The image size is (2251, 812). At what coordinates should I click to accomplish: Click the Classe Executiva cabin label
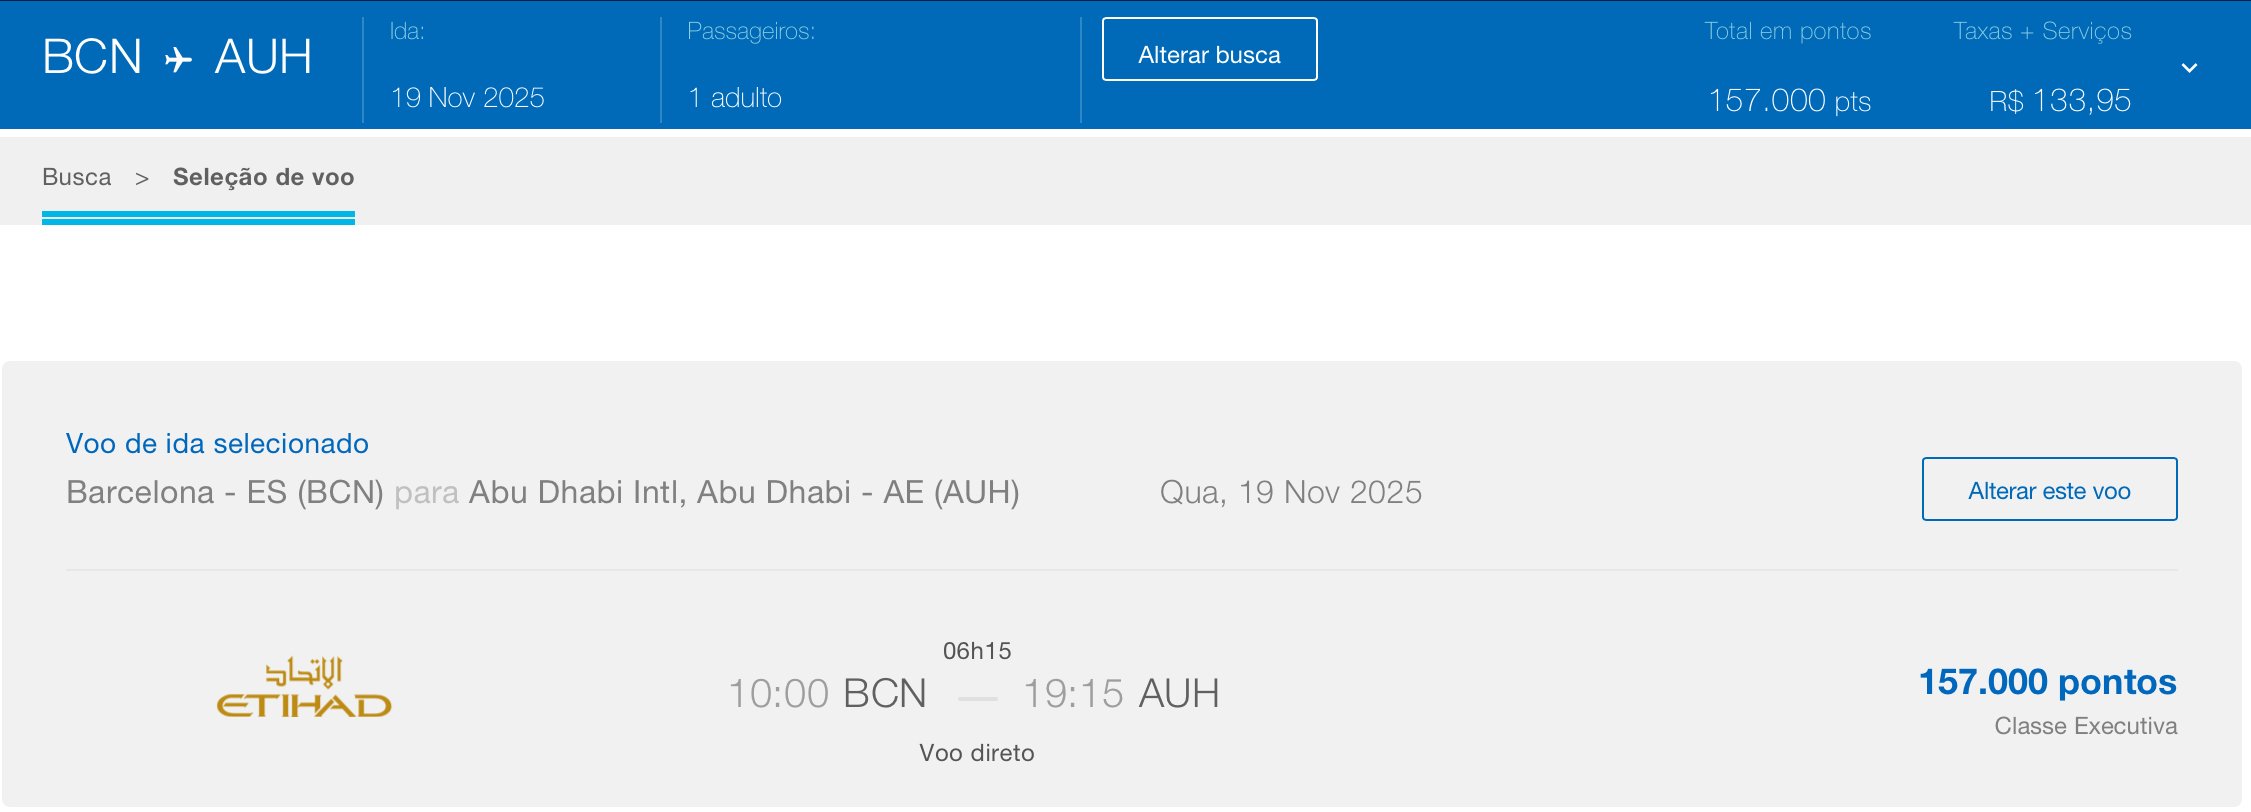[x=2085, y=726]
